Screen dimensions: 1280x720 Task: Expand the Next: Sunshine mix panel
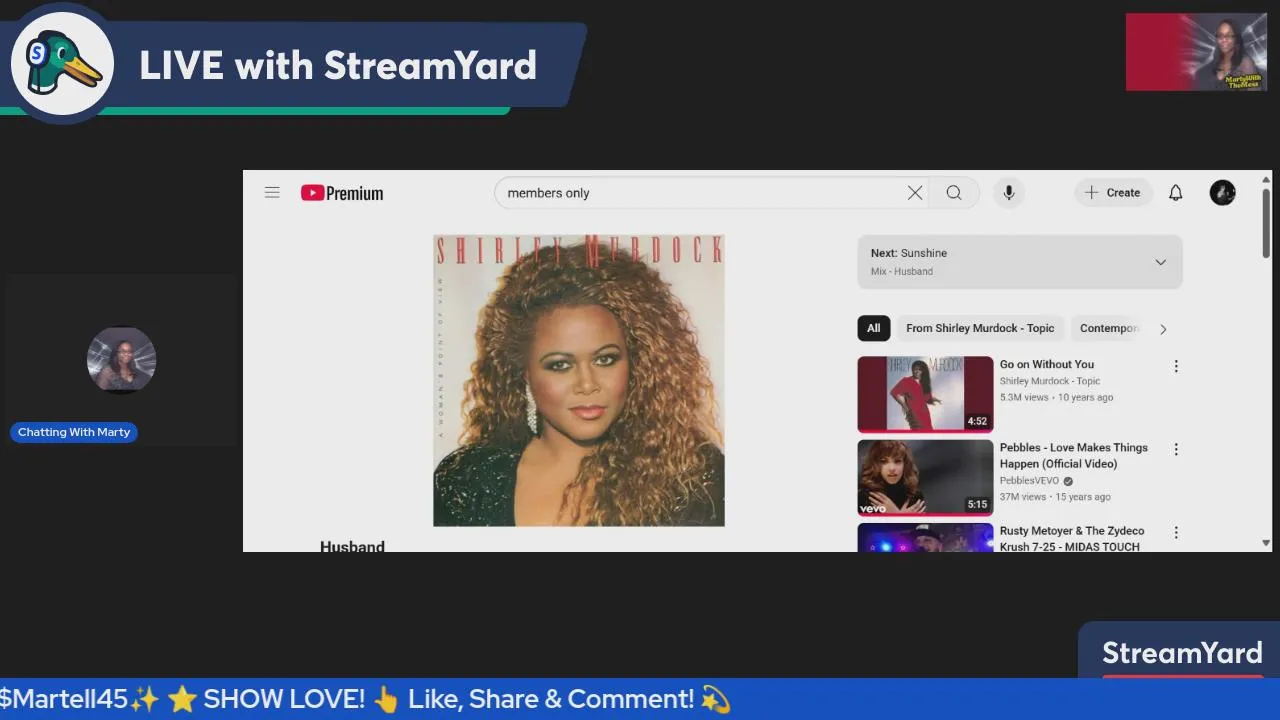[x=1020, y=262]
